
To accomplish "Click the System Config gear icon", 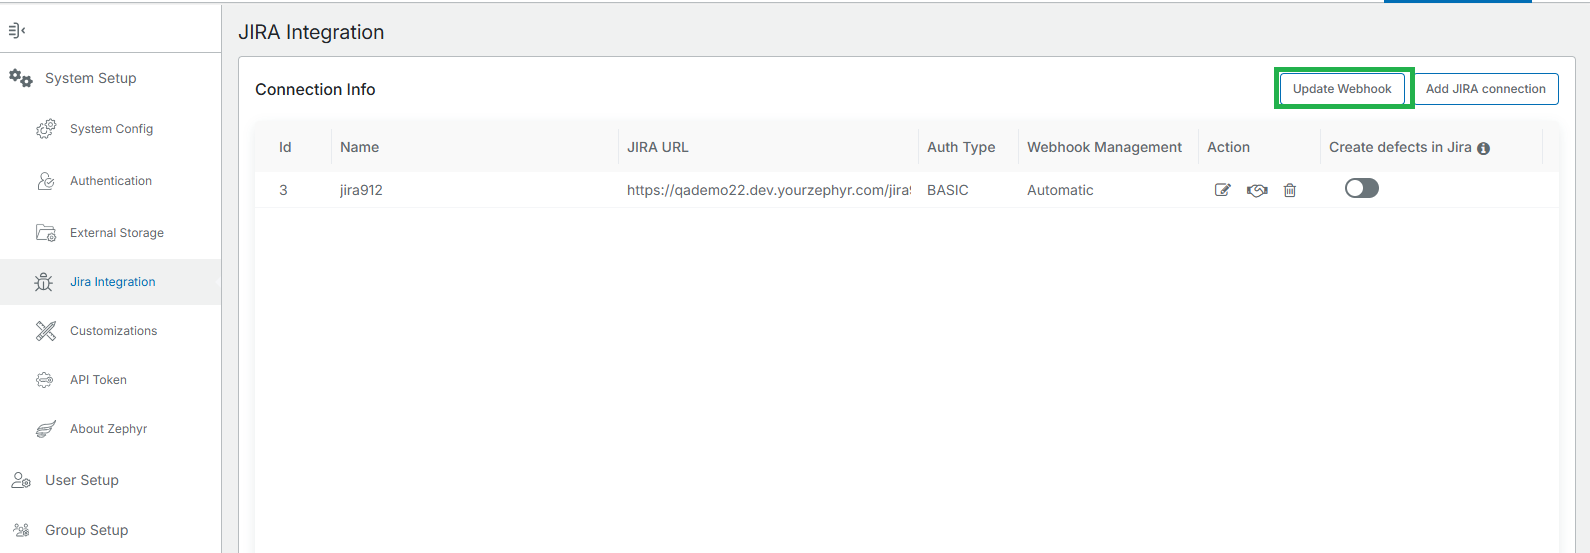I will coord(46,129).
